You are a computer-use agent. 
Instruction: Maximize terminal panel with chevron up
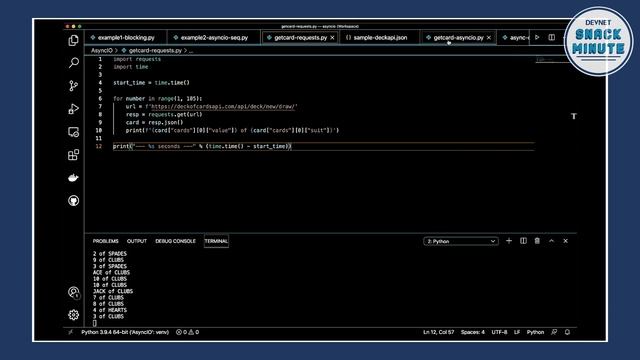pyautogui.click(x=551, y=241)
